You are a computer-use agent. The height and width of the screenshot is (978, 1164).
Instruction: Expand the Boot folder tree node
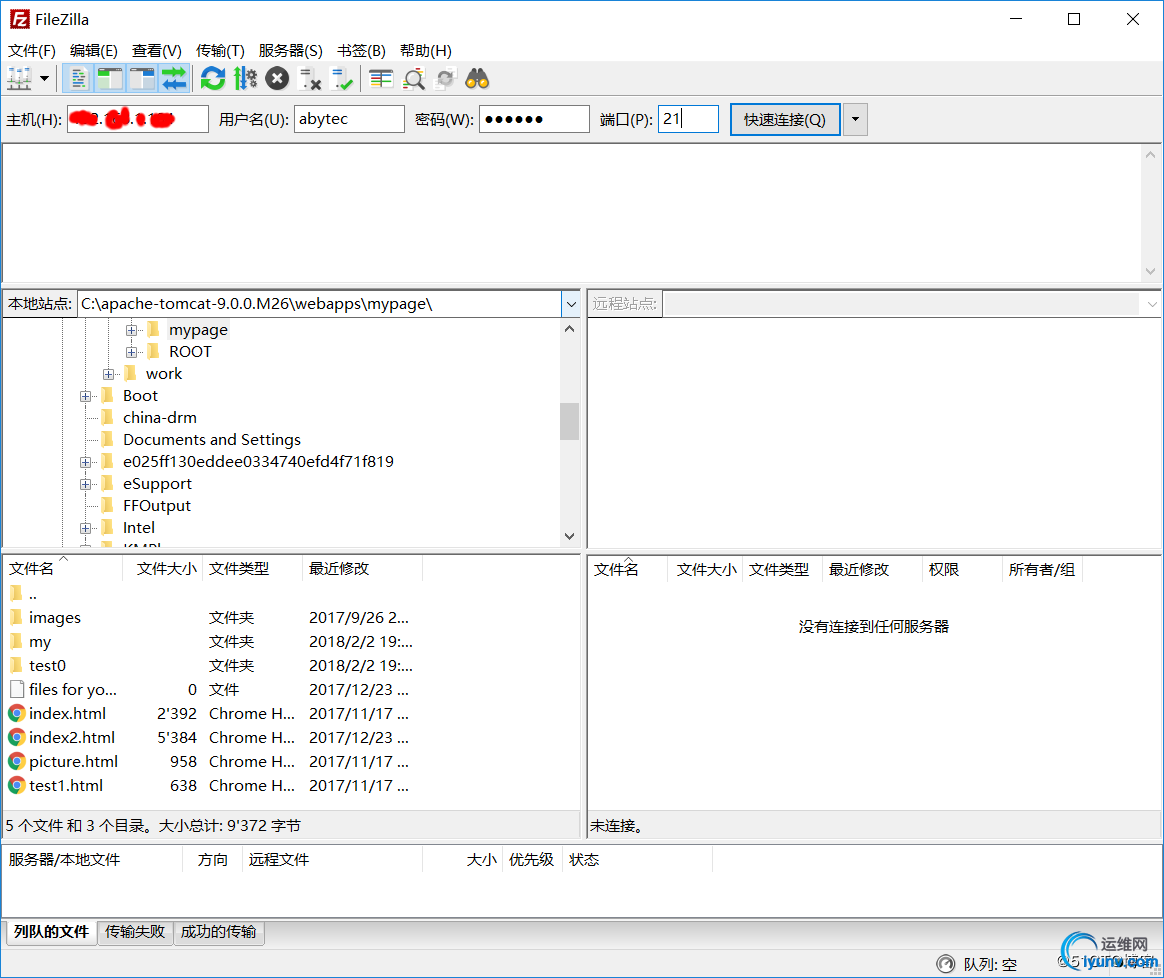tap(85, 396)
